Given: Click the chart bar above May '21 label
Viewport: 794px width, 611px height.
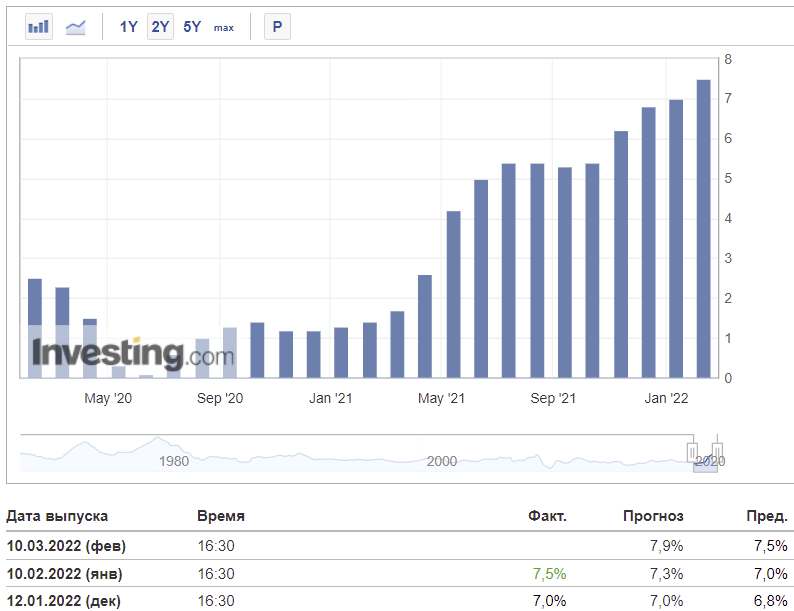Looking at the screenshot, I should point(453,294).
